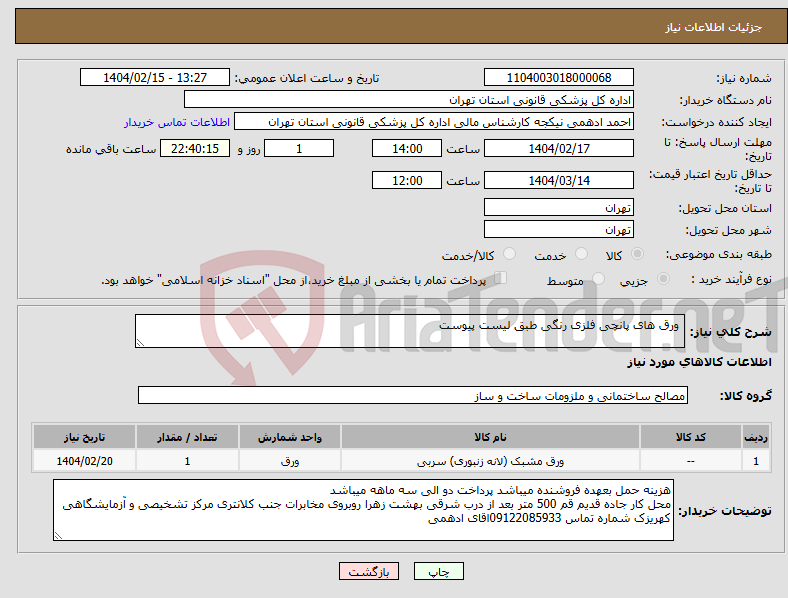Click the delivery city field تهران

pos(558,230)
